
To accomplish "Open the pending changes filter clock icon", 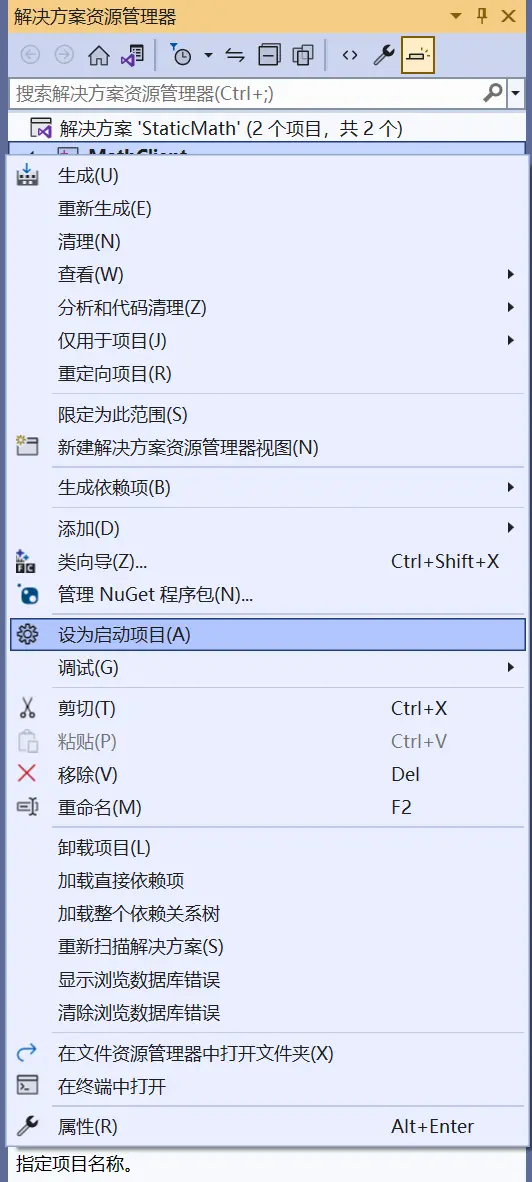I will click(x=182, y=55).
